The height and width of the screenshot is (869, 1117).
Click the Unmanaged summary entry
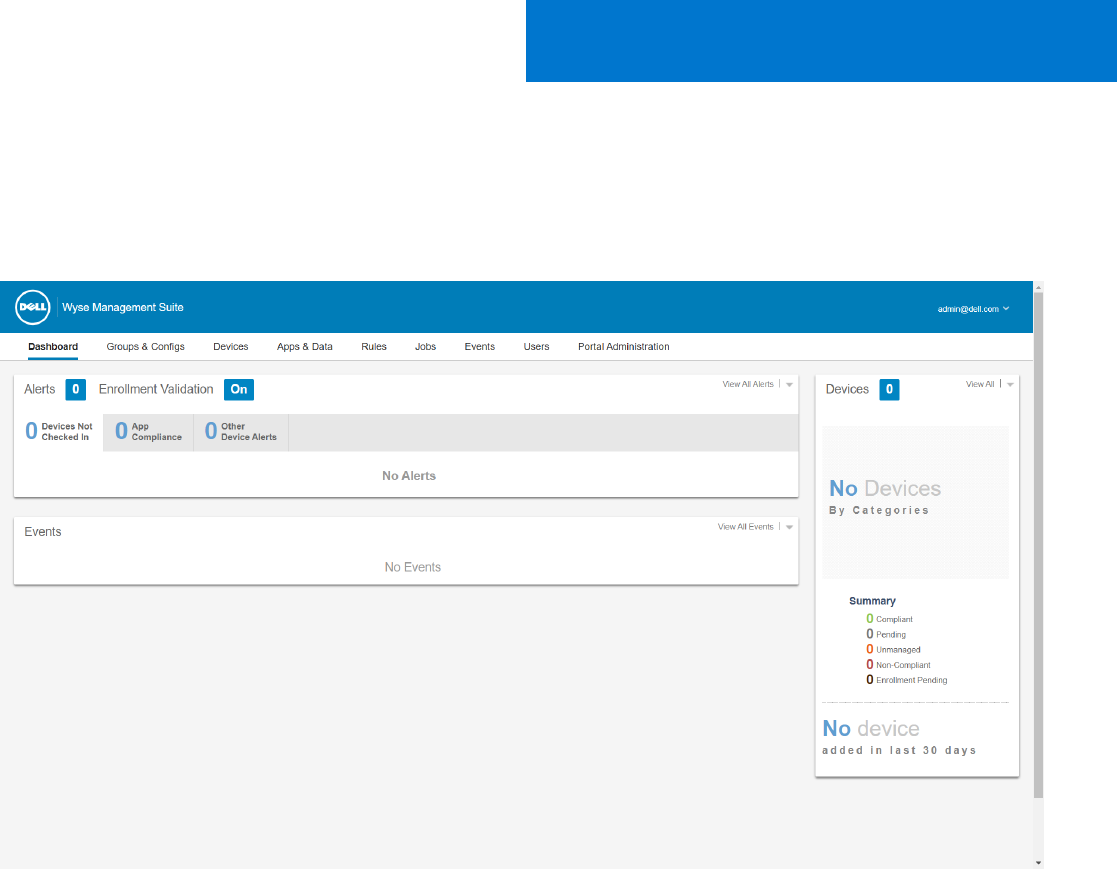[x=893, y=650]
